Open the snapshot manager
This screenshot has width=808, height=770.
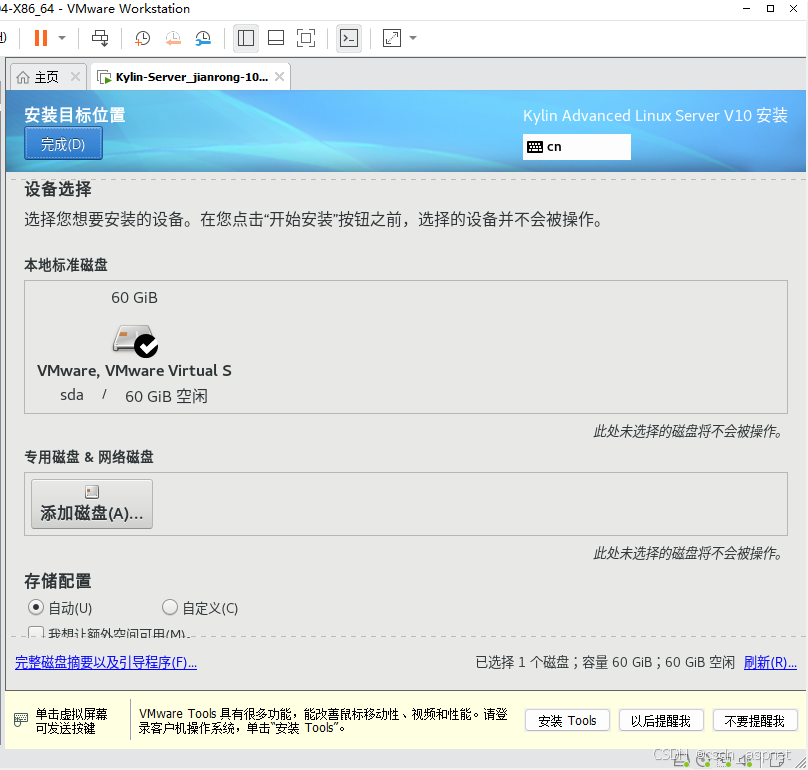(203, 38)
